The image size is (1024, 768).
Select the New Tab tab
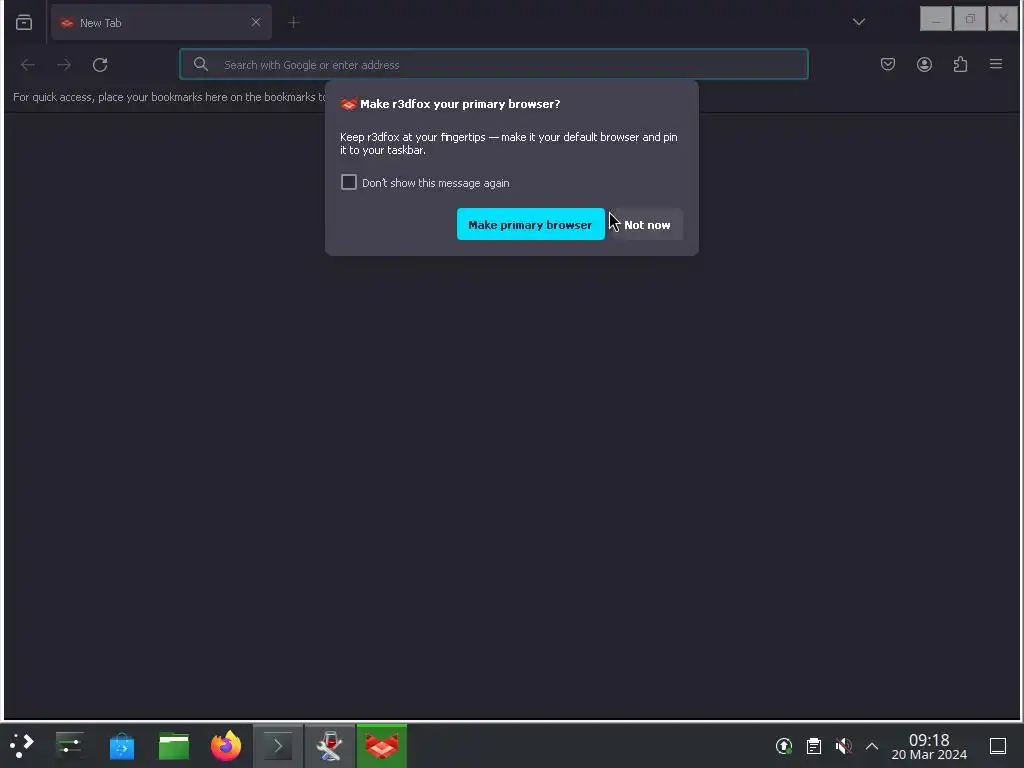161,22
